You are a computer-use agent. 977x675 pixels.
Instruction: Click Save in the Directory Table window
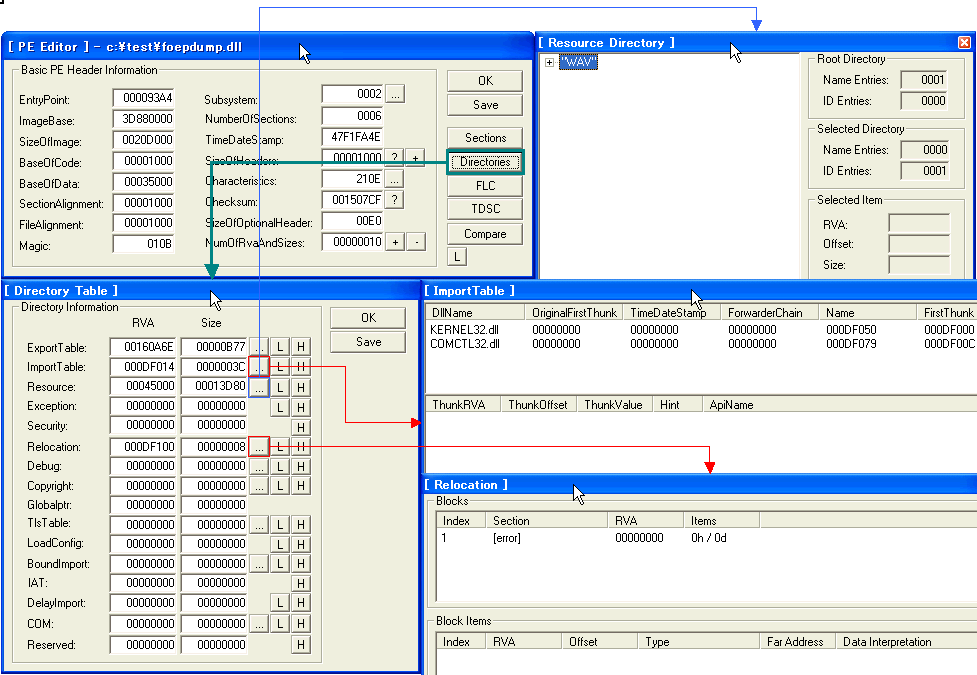[x=368, y=342]
